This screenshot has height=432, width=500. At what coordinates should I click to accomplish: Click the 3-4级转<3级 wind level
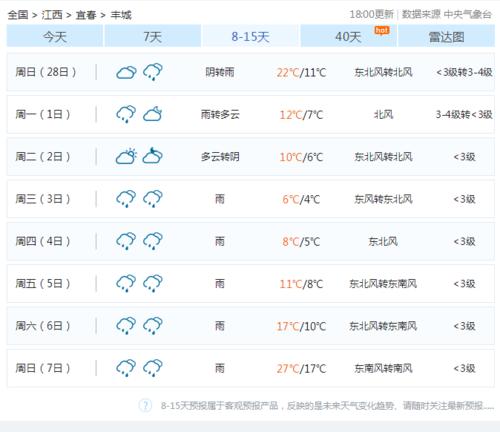tap(464, 114)
